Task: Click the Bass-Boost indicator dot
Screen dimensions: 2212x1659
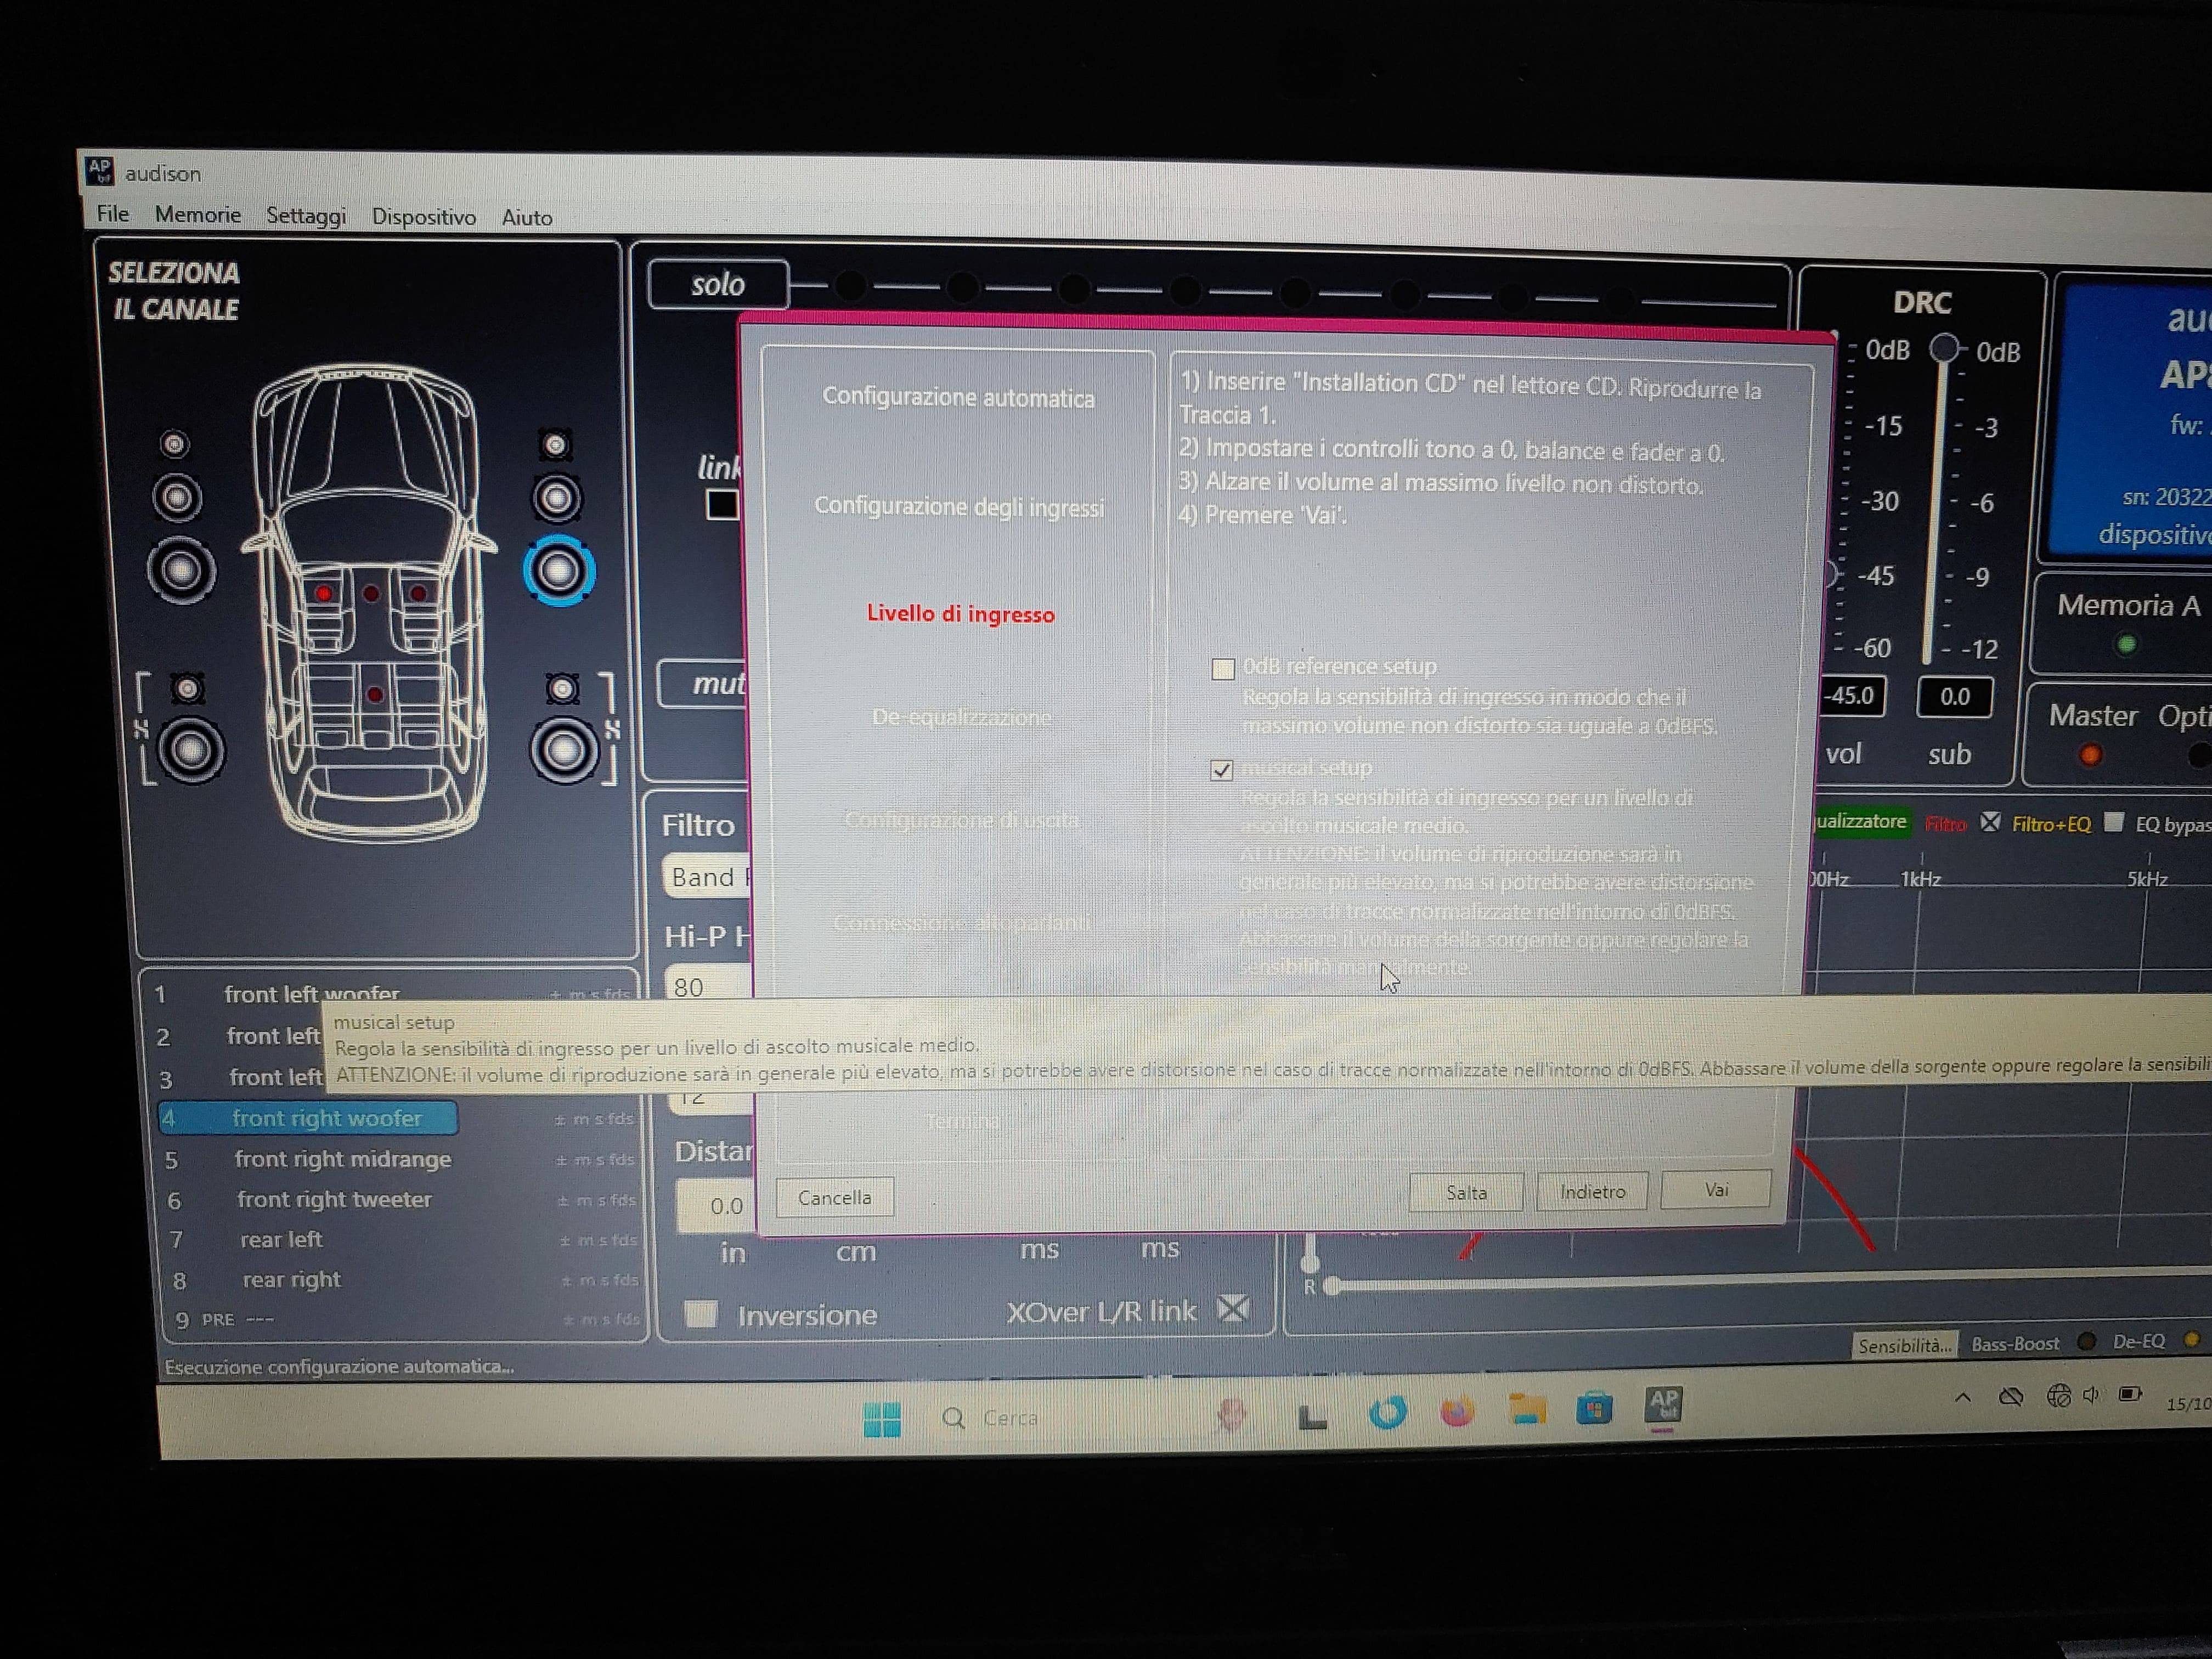Action: pyautogui.click(x=2086, y=1341)
